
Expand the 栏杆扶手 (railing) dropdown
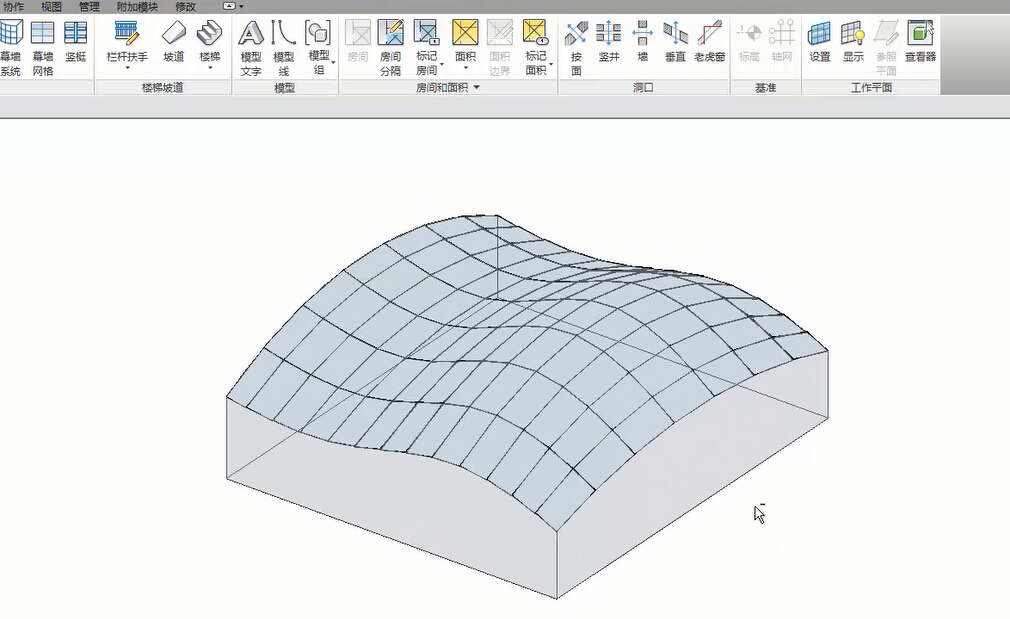coord(127,67)
